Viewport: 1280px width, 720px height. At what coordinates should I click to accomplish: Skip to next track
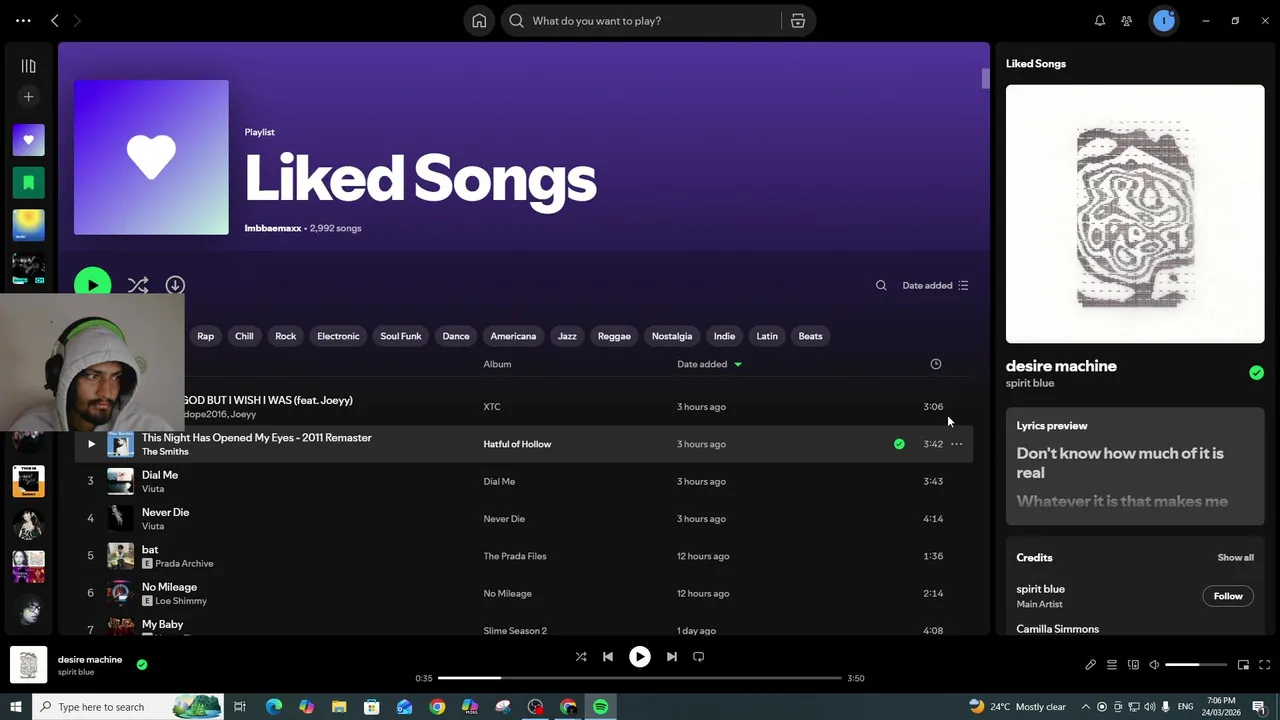pyautogui.click(x=672, y=657)
